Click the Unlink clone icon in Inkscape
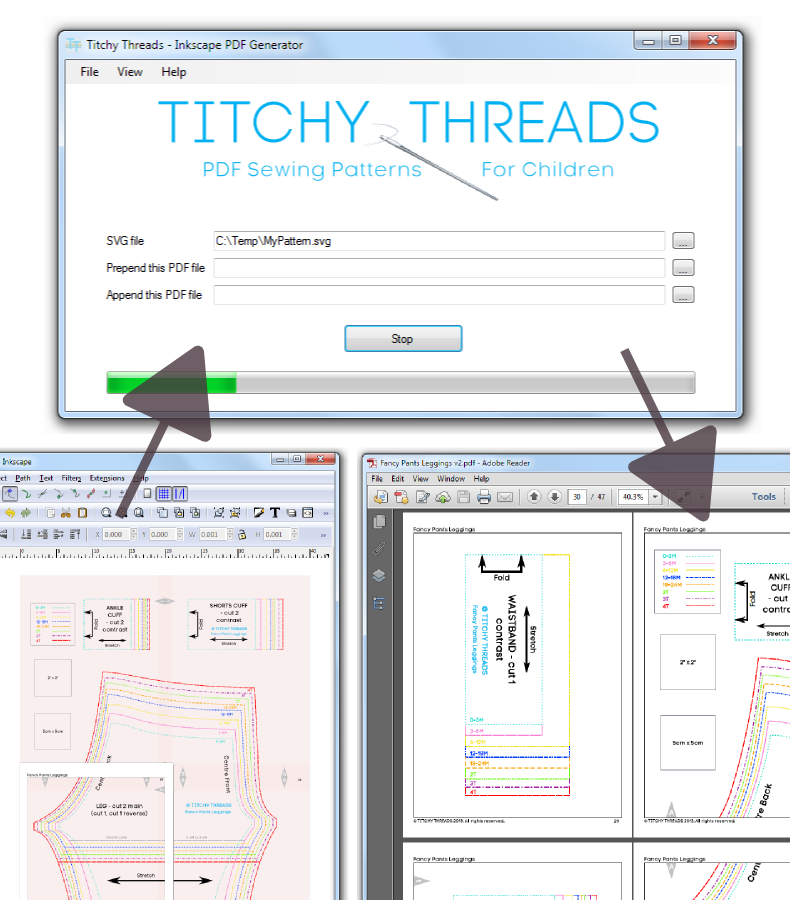Screen dimensions: 790x900 tap(195, 513)
